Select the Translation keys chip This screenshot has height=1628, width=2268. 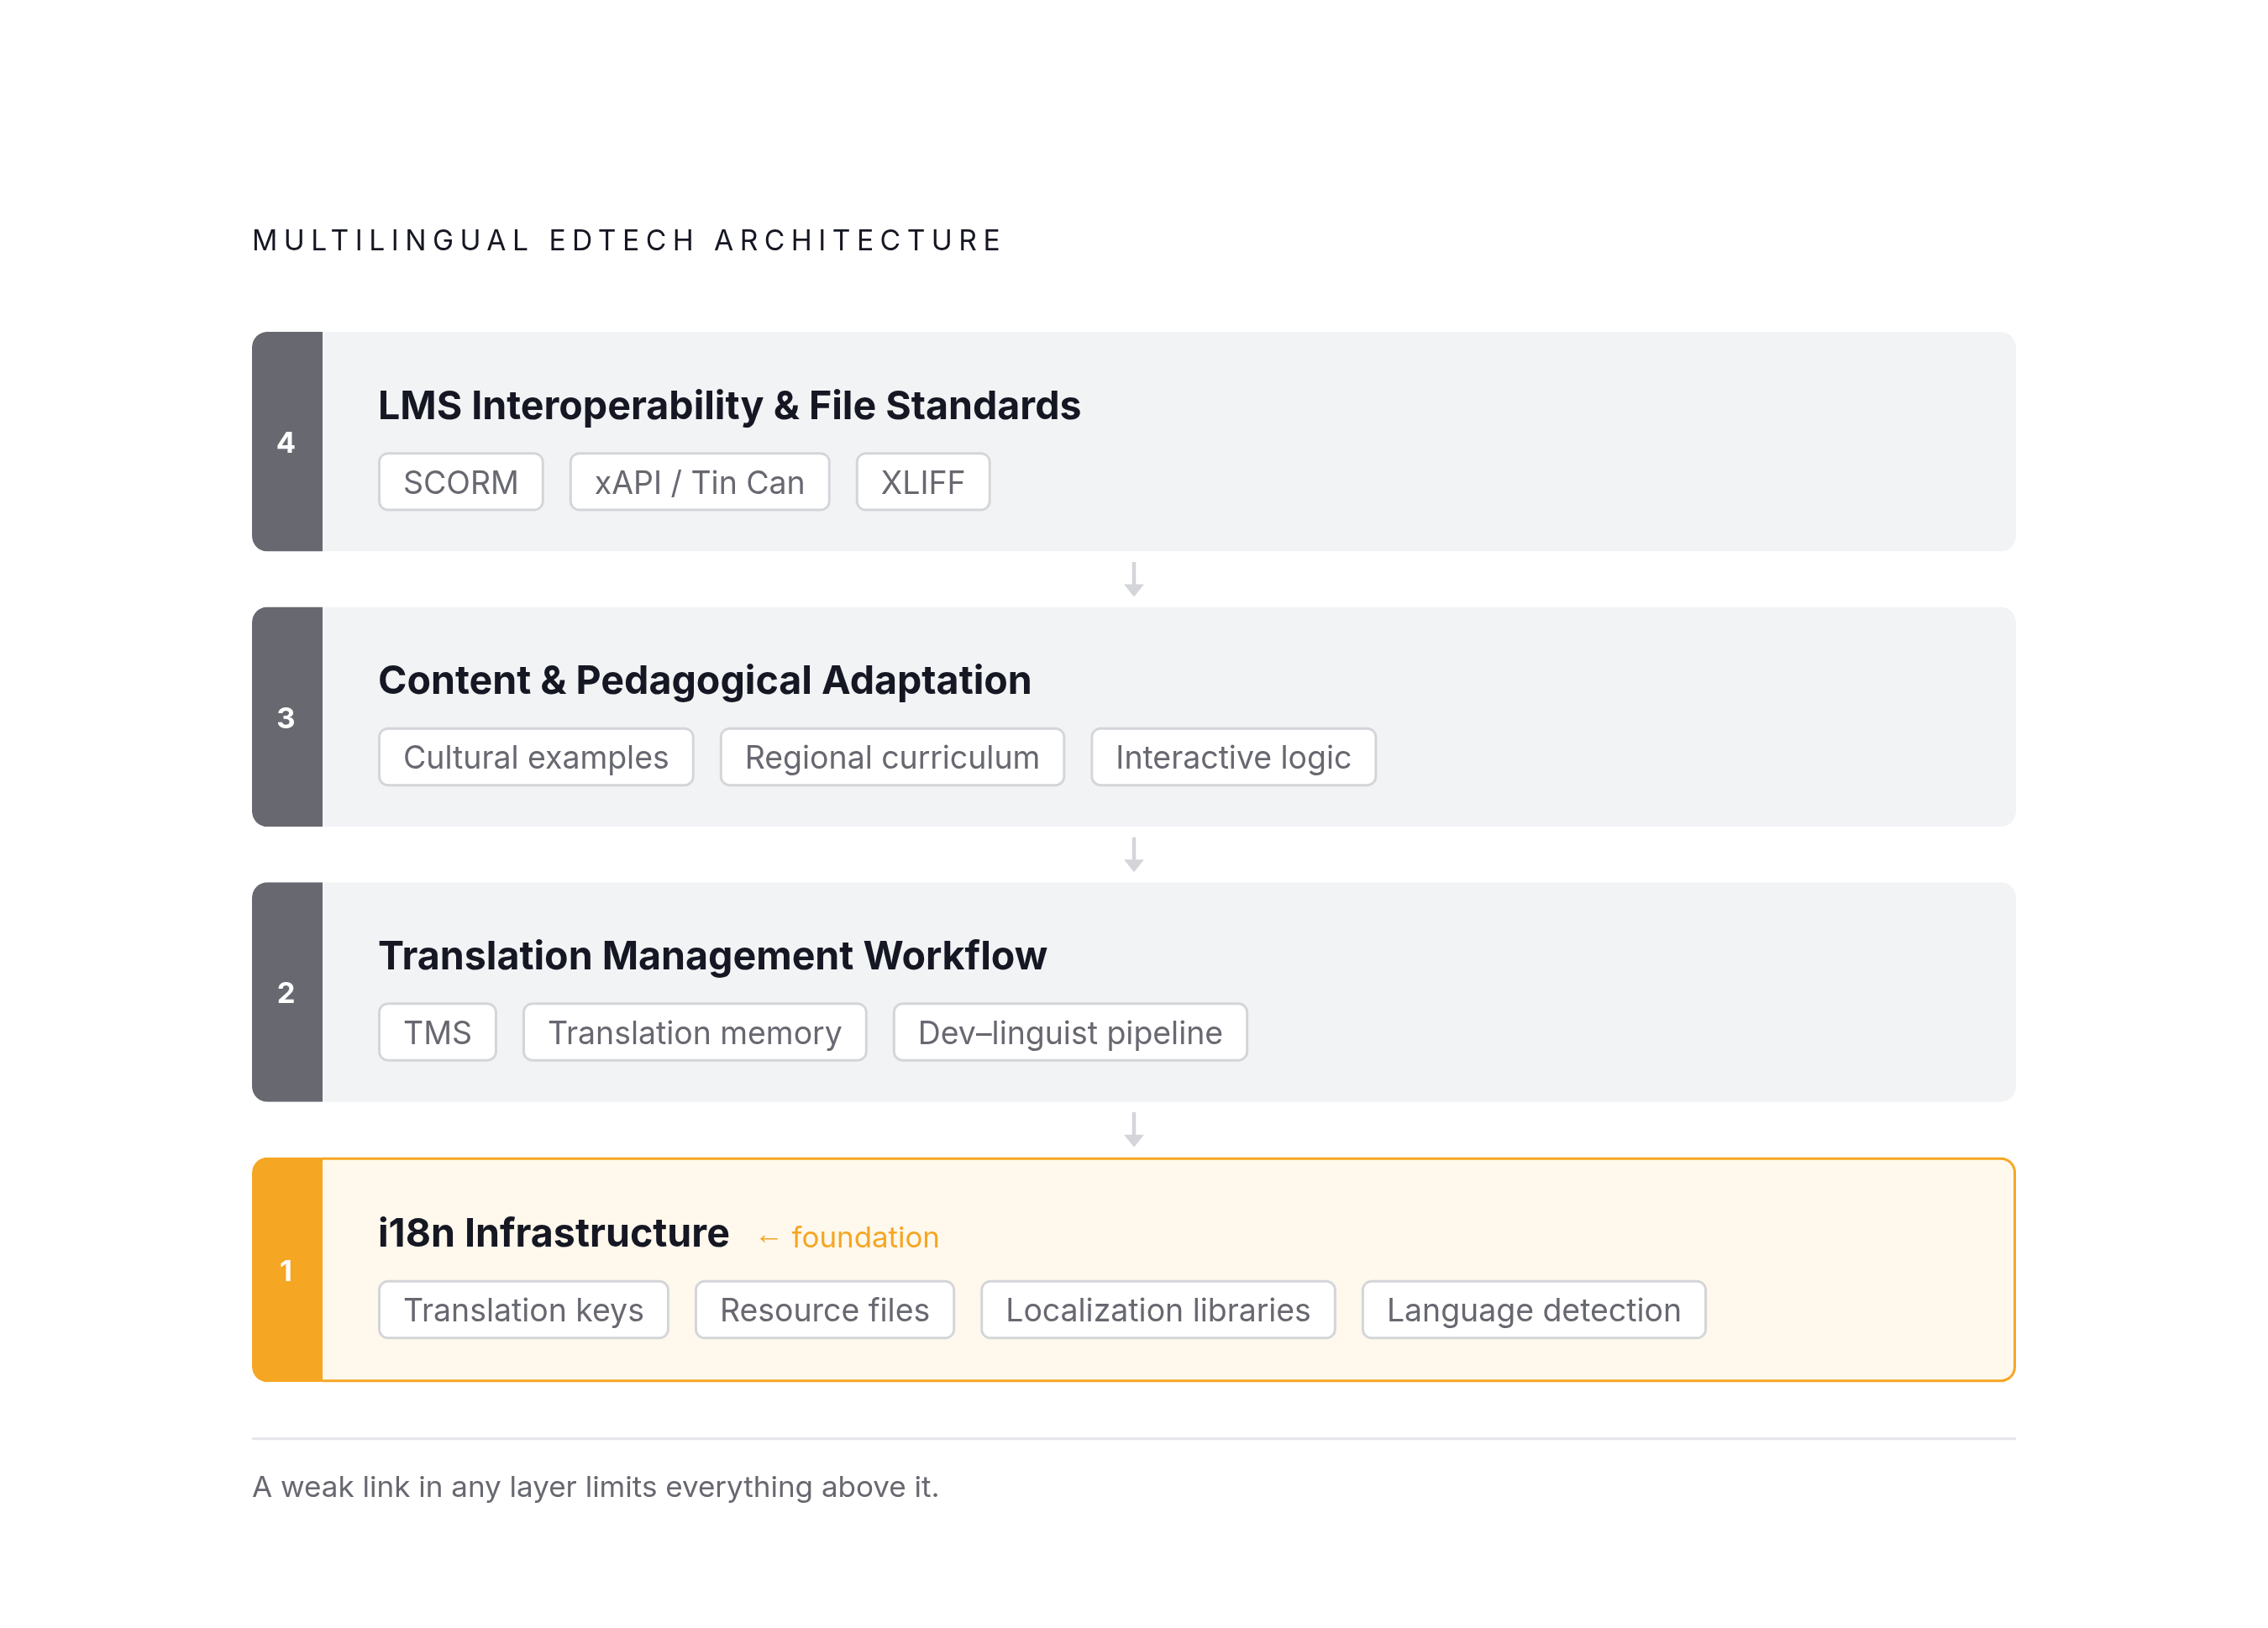point(523,1310)
